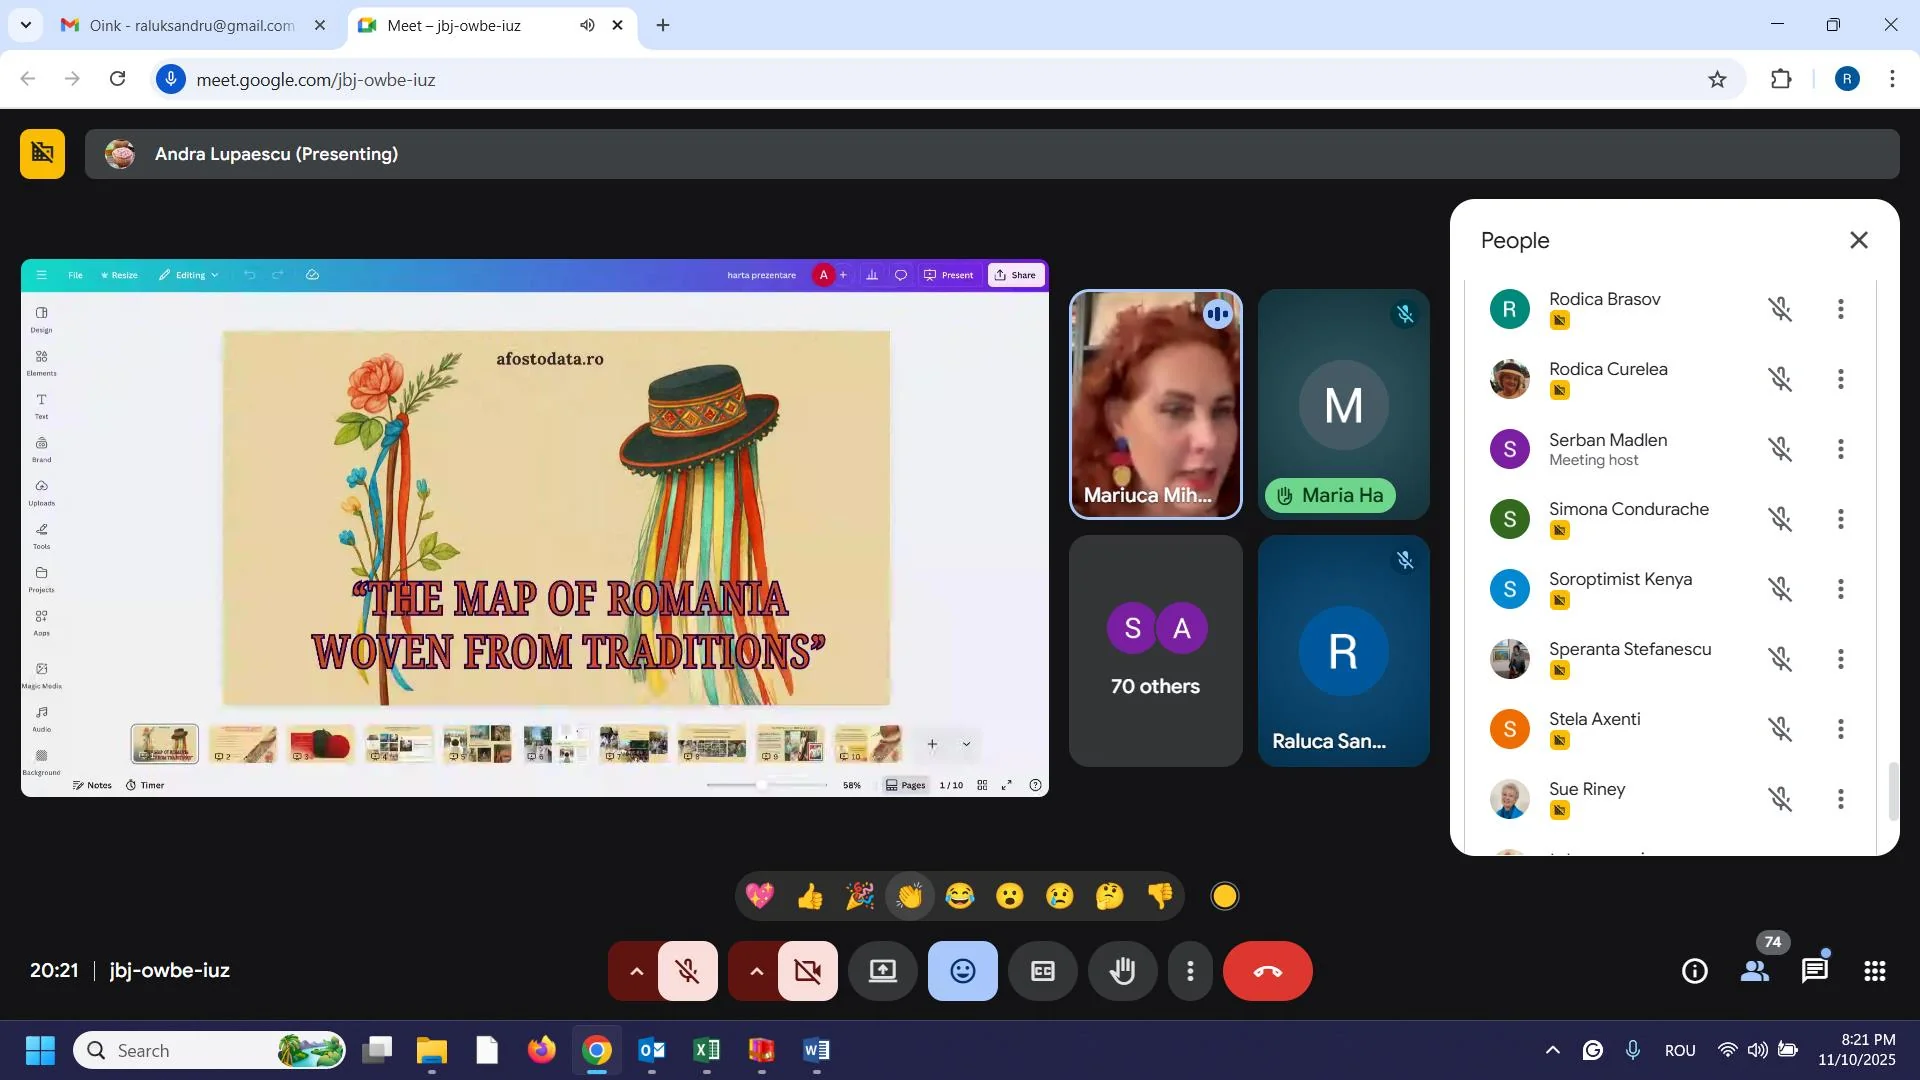Open the in-call chat panel
Screen dimensions: 1920x1080
point(1814,971)
